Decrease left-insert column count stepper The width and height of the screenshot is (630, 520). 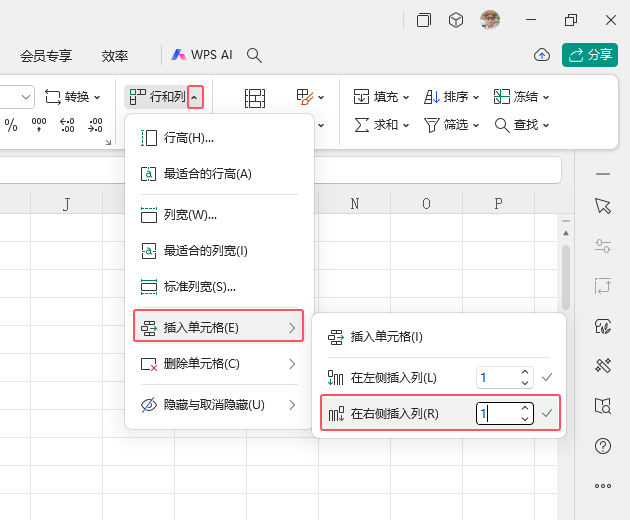pos(525,383)
